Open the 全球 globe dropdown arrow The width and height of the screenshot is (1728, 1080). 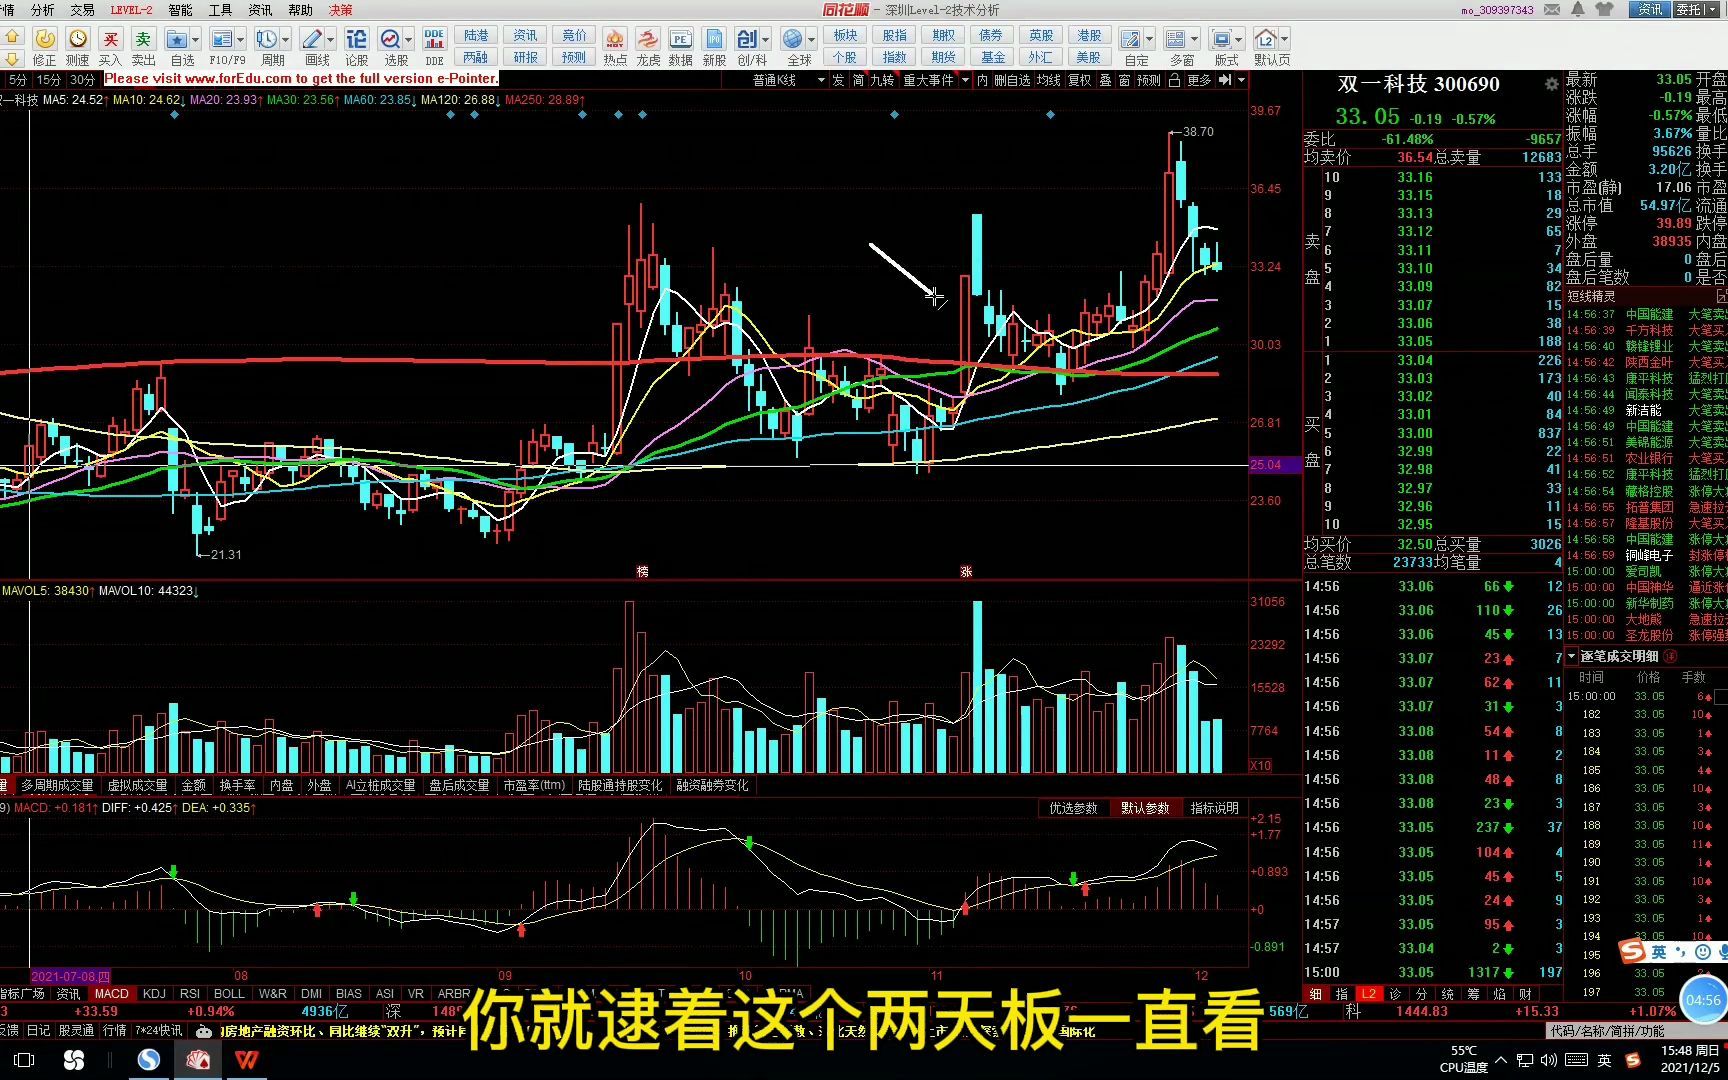click(x=811, y=40)
